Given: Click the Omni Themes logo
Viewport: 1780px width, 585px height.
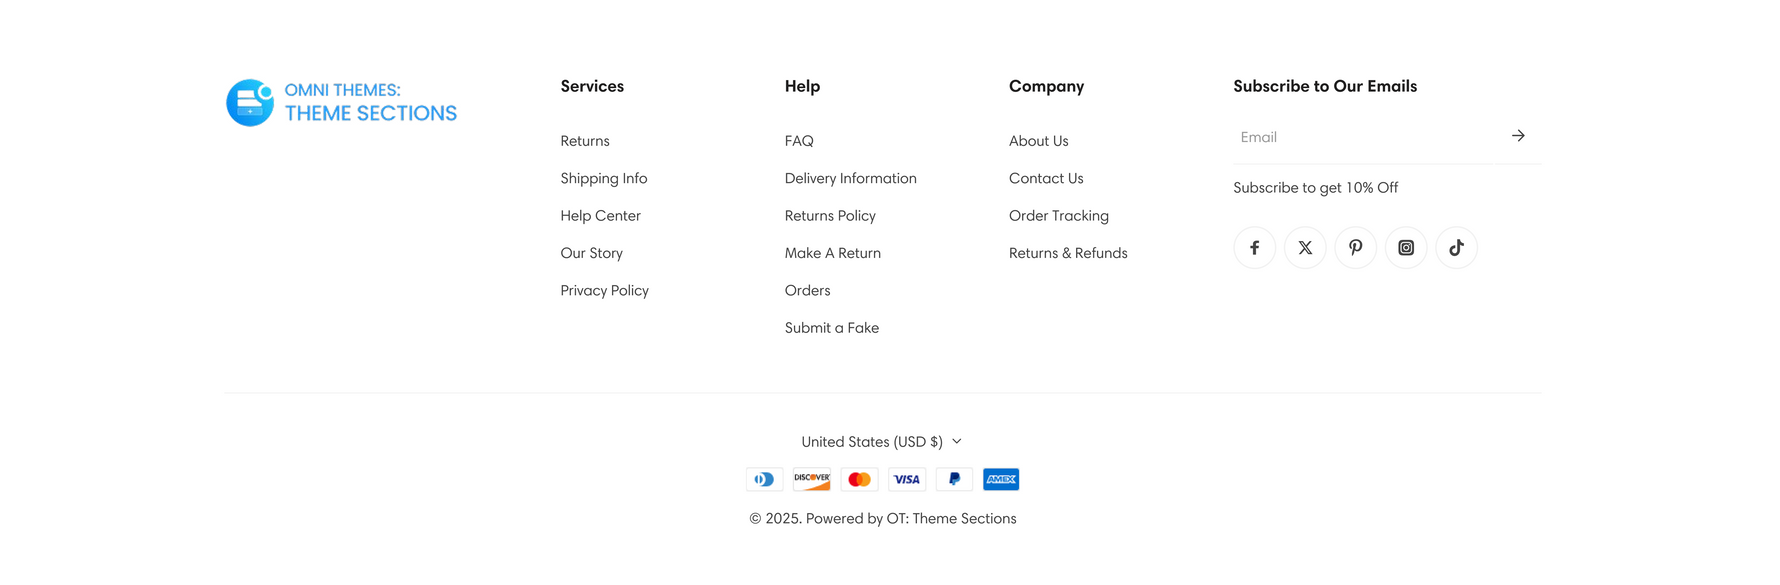Looking at the screenshot, I should pyautogui.click(x=341, y=103).
